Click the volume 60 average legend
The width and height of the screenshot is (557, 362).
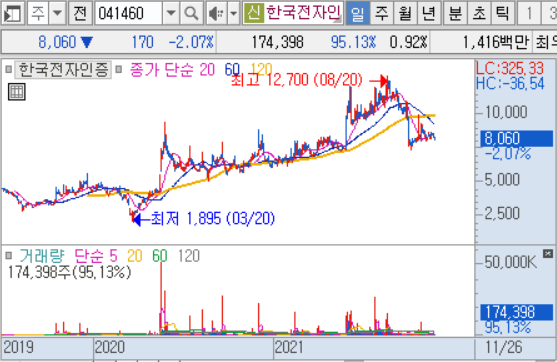click(x=160, y=256)
